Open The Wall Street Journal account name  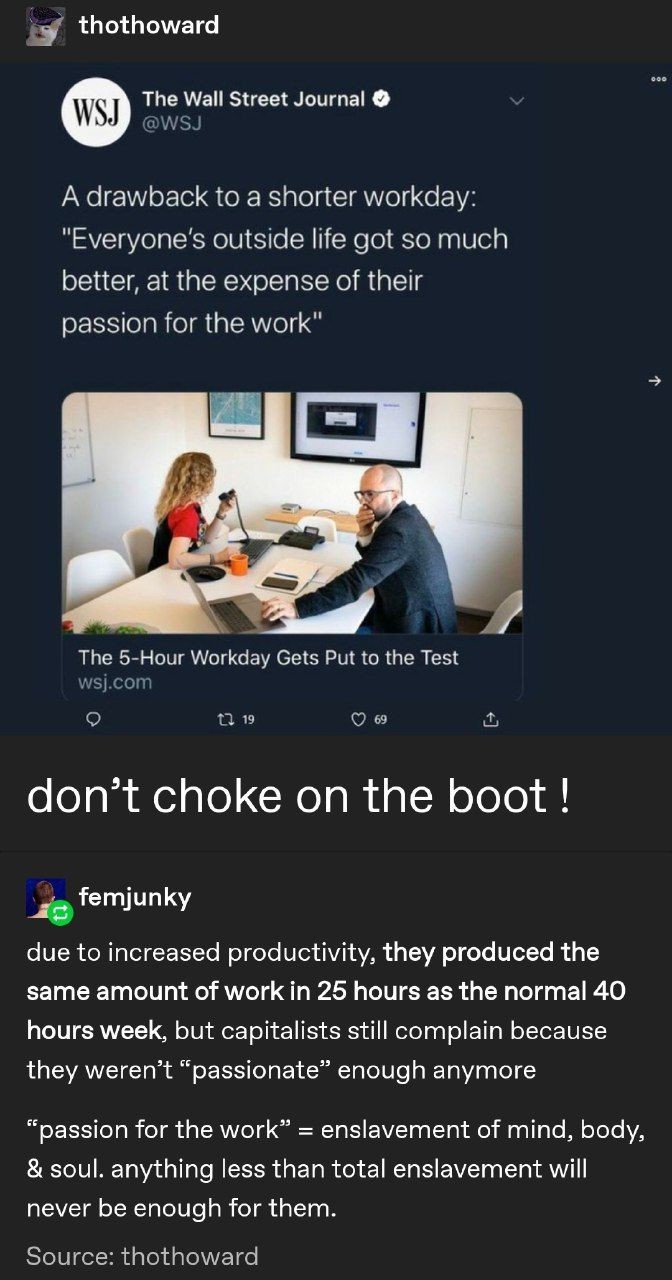[253, 98]
